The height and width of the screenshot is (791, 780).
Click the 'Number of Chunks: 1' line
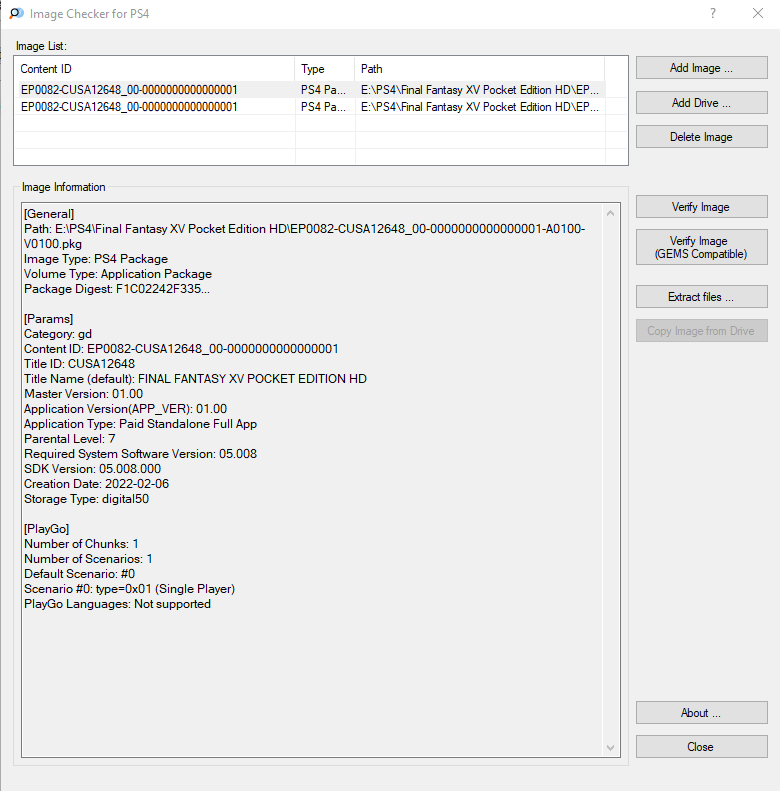pyautogui.click(x=81, y=544)
